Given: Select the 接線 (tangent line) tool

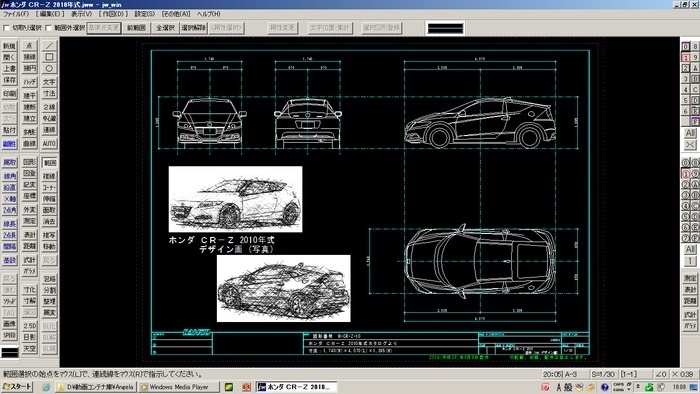Looking at the screenshot, I should click(x=29, y=57).
